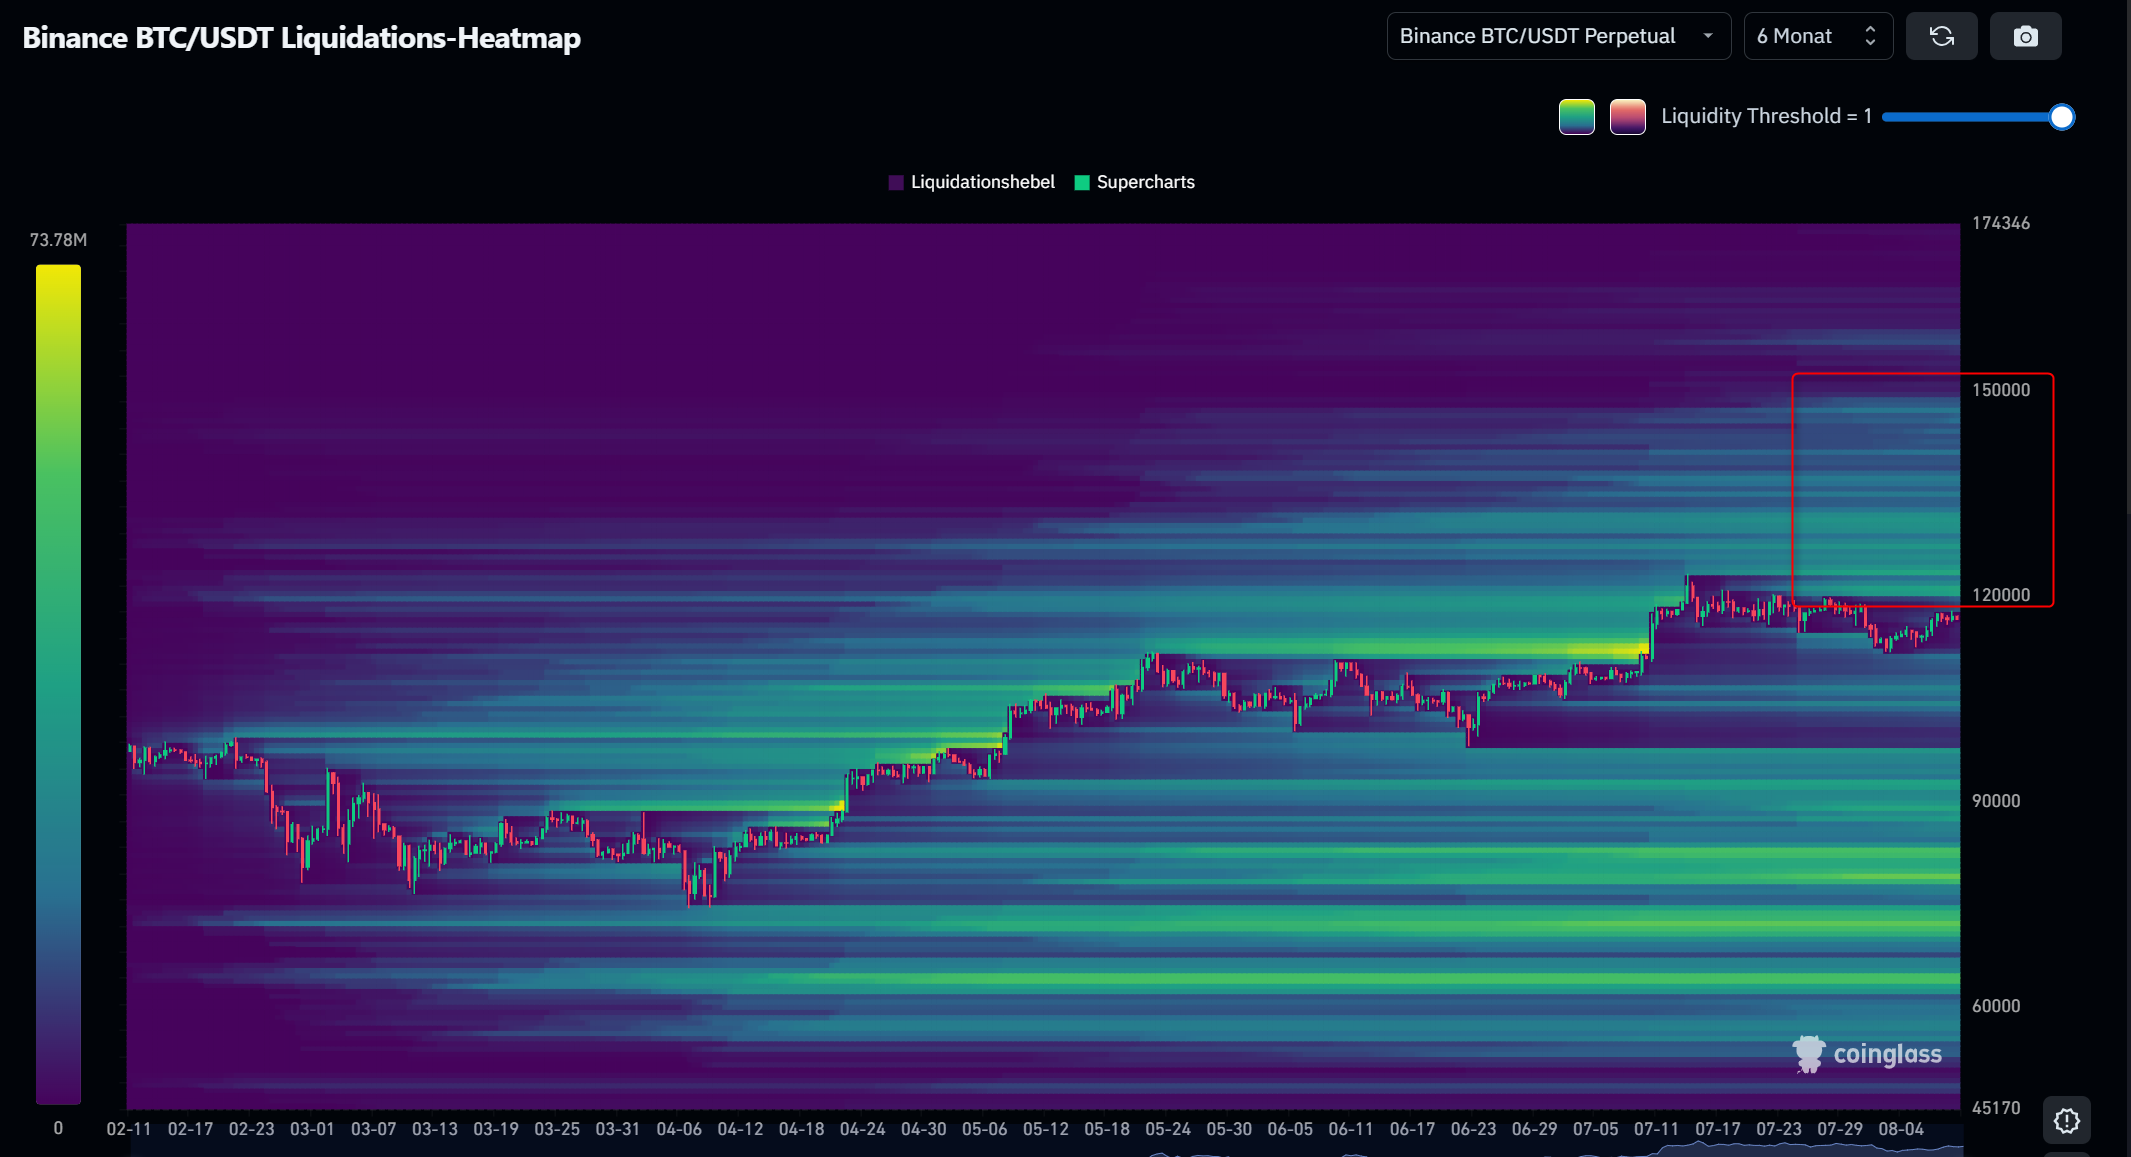
Task: Select the pink-purple heatmap color theme
Action: pos(1627,117)
